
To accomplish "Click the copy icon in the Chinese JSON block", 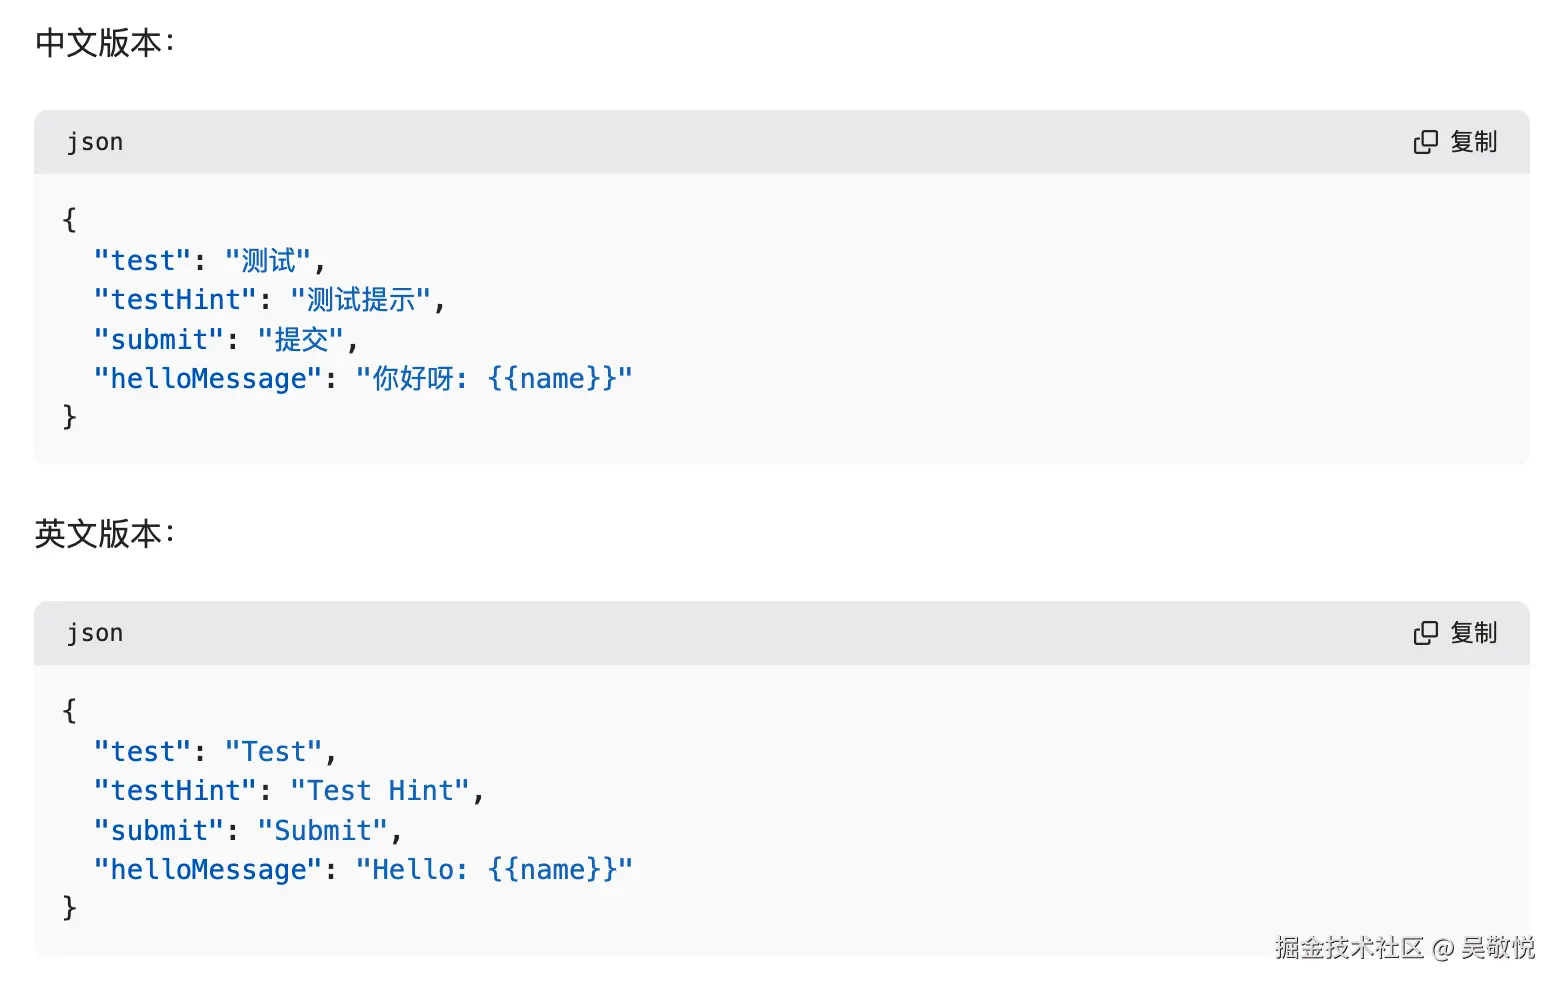I will (x=1425, y=142).
